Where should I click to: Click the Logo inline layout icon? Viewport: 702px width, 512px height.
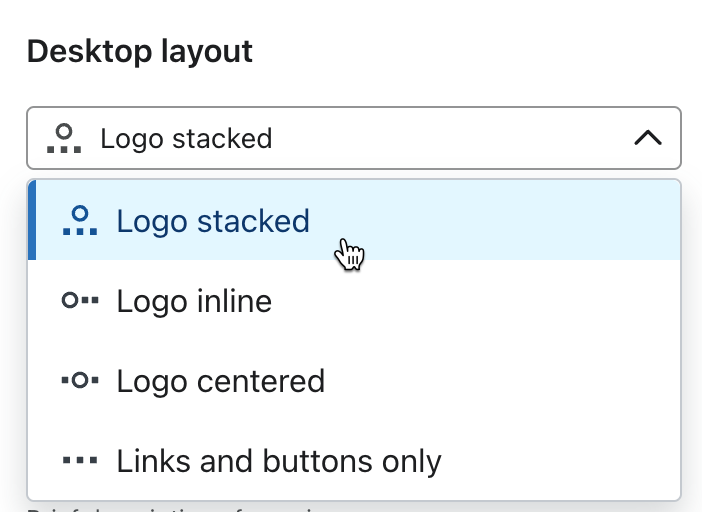(x=80, y=300)
